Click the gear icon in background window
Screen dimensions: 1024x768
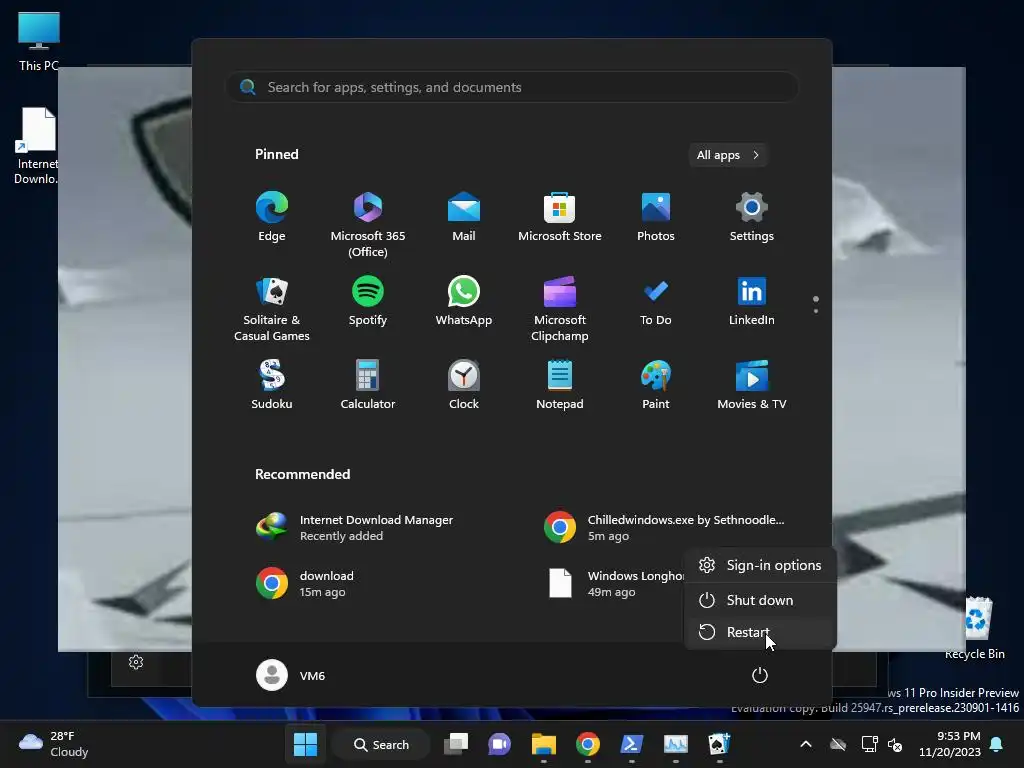136,662
